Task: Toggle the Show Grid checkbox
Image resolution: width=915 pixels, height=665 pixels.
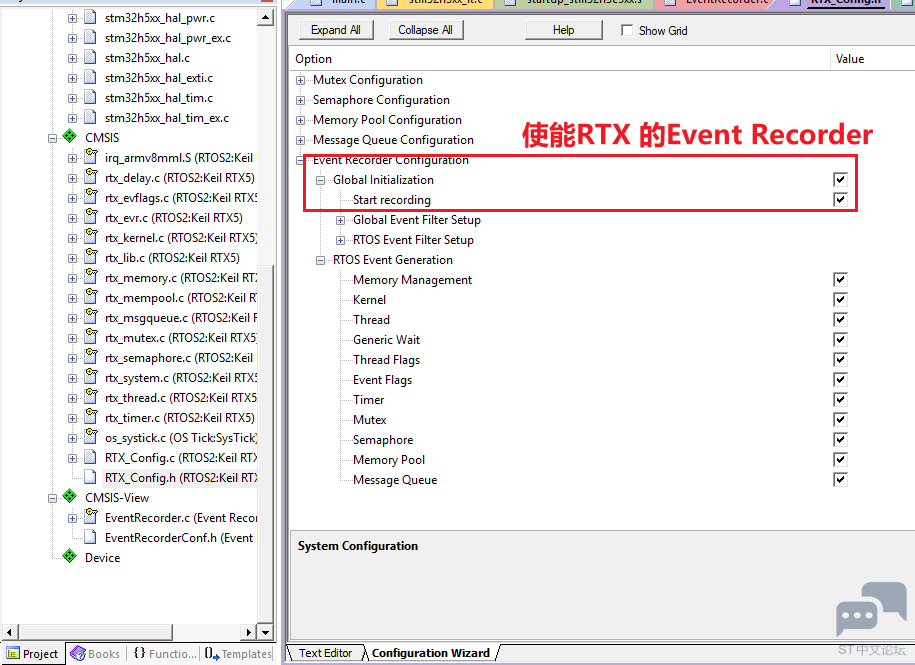Action: coord(627,30)
